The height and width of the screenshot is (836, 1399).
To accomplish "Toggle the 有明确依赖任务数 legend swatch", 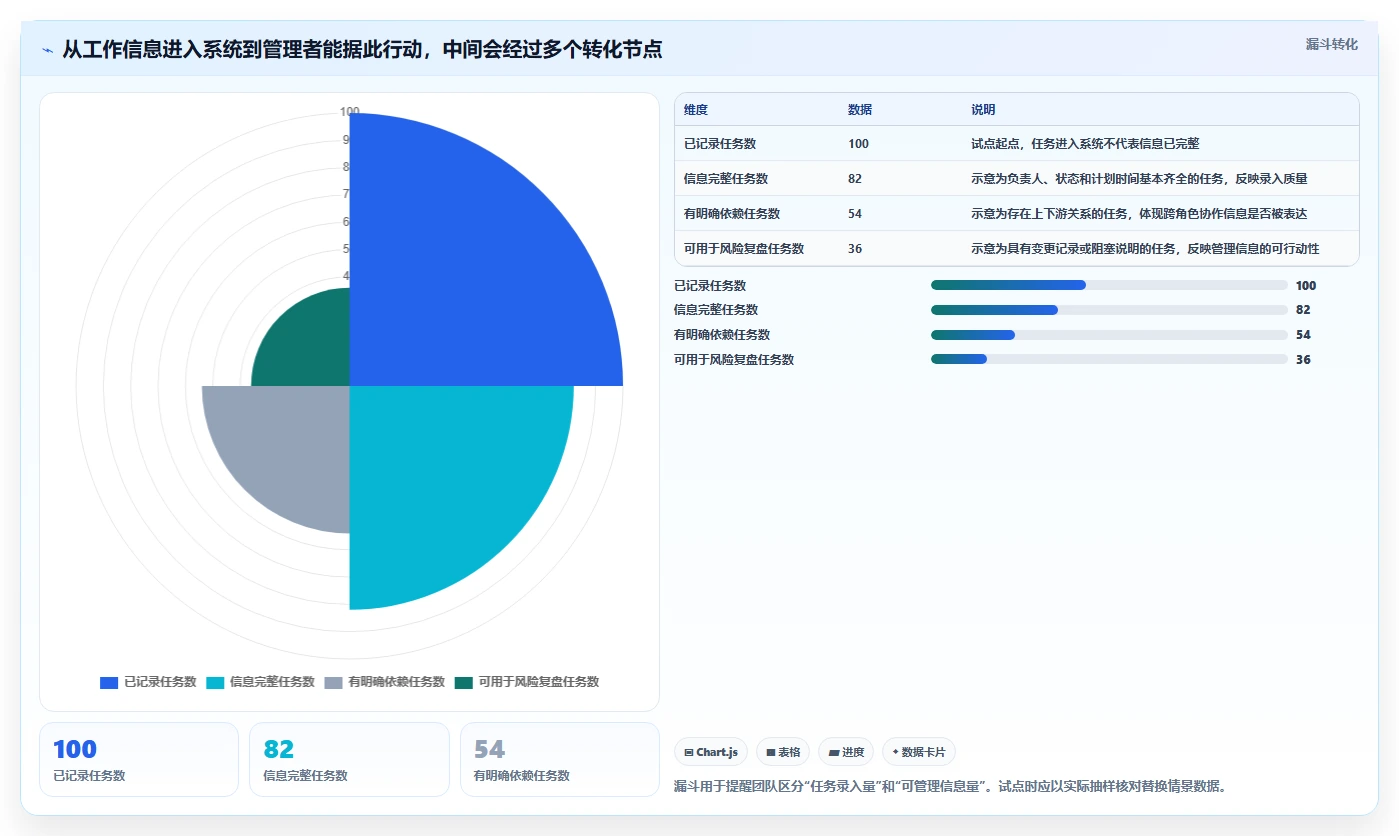I will coord(333,683).
